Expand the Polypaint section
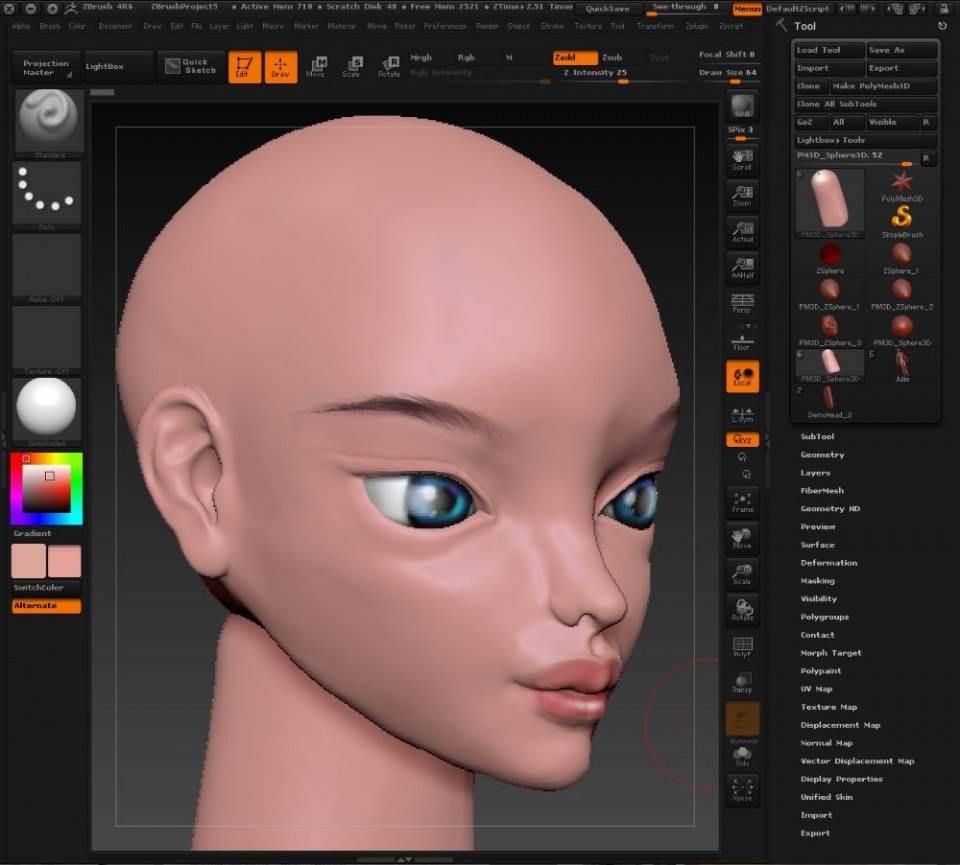This screenshot has height=865, width=960. click(x=820, y=670)
